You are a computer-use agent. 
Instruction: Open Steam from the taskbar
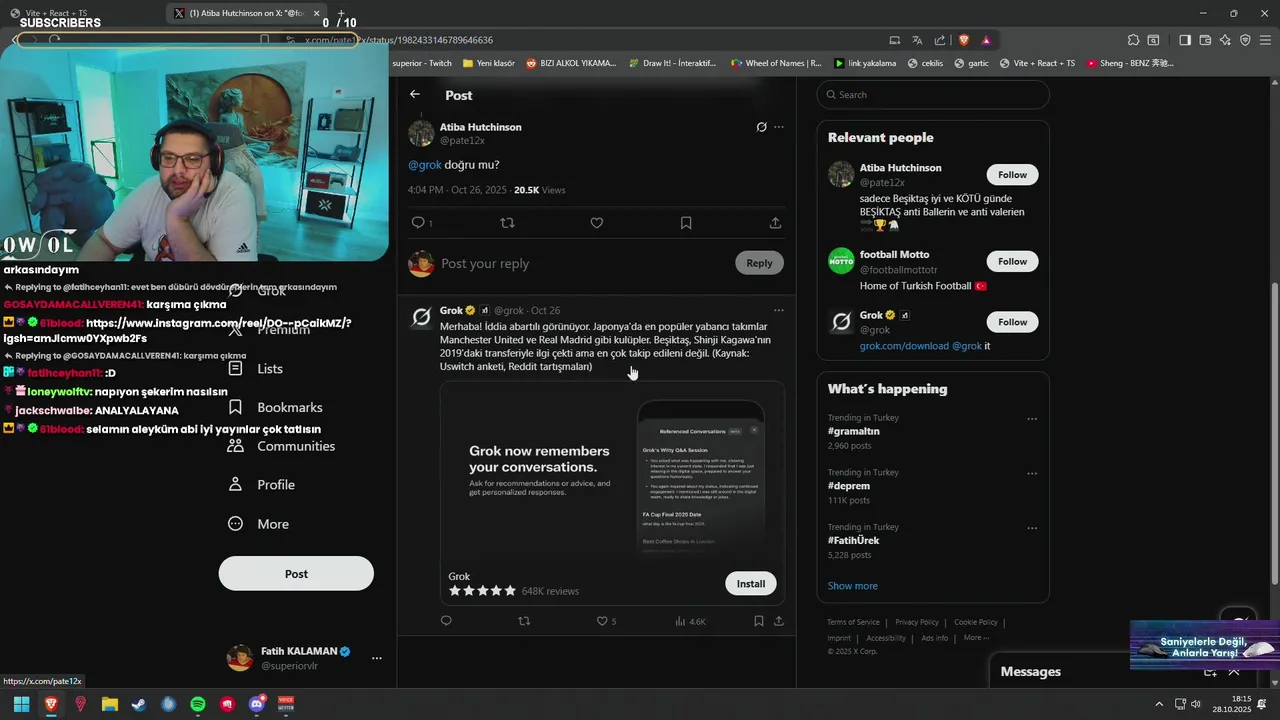pyautogui.click(x=139, y=705)
